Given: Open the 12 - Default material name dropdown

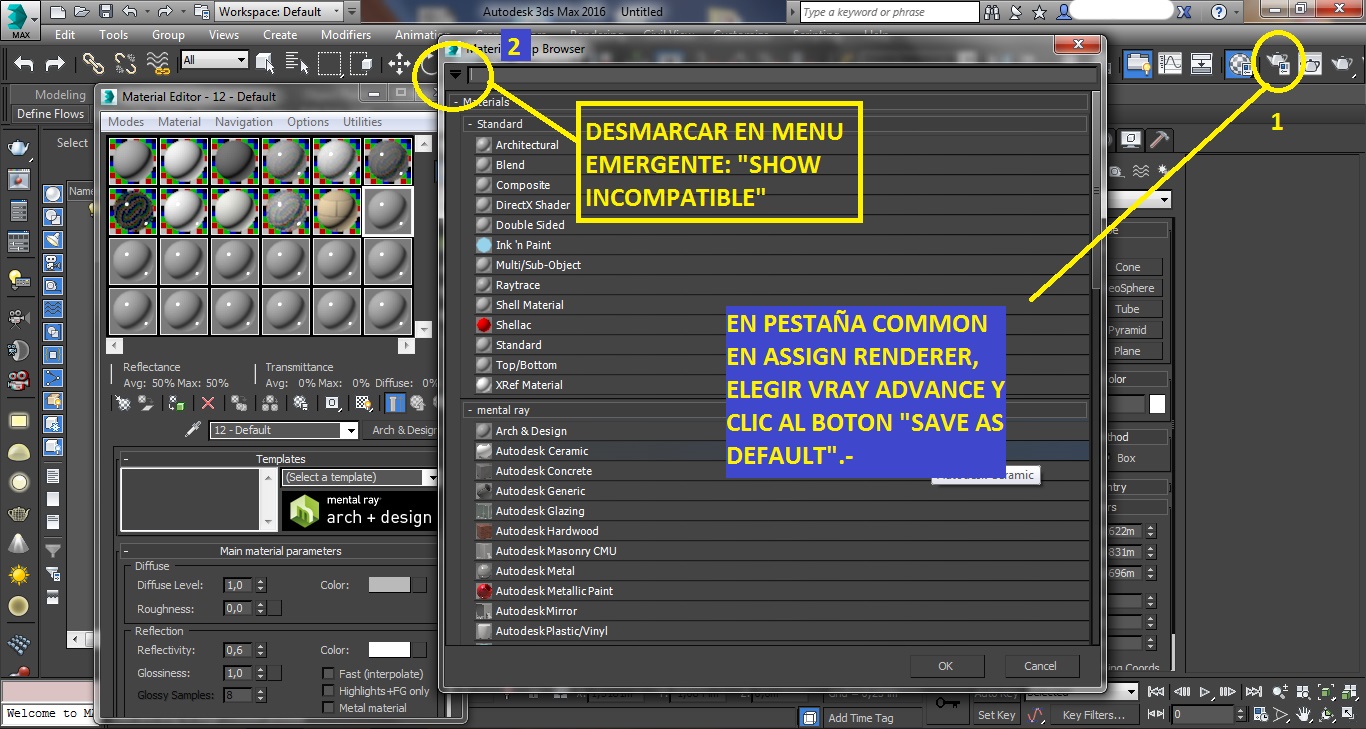Looking at the screenshot, I should [x=284, y=430].
